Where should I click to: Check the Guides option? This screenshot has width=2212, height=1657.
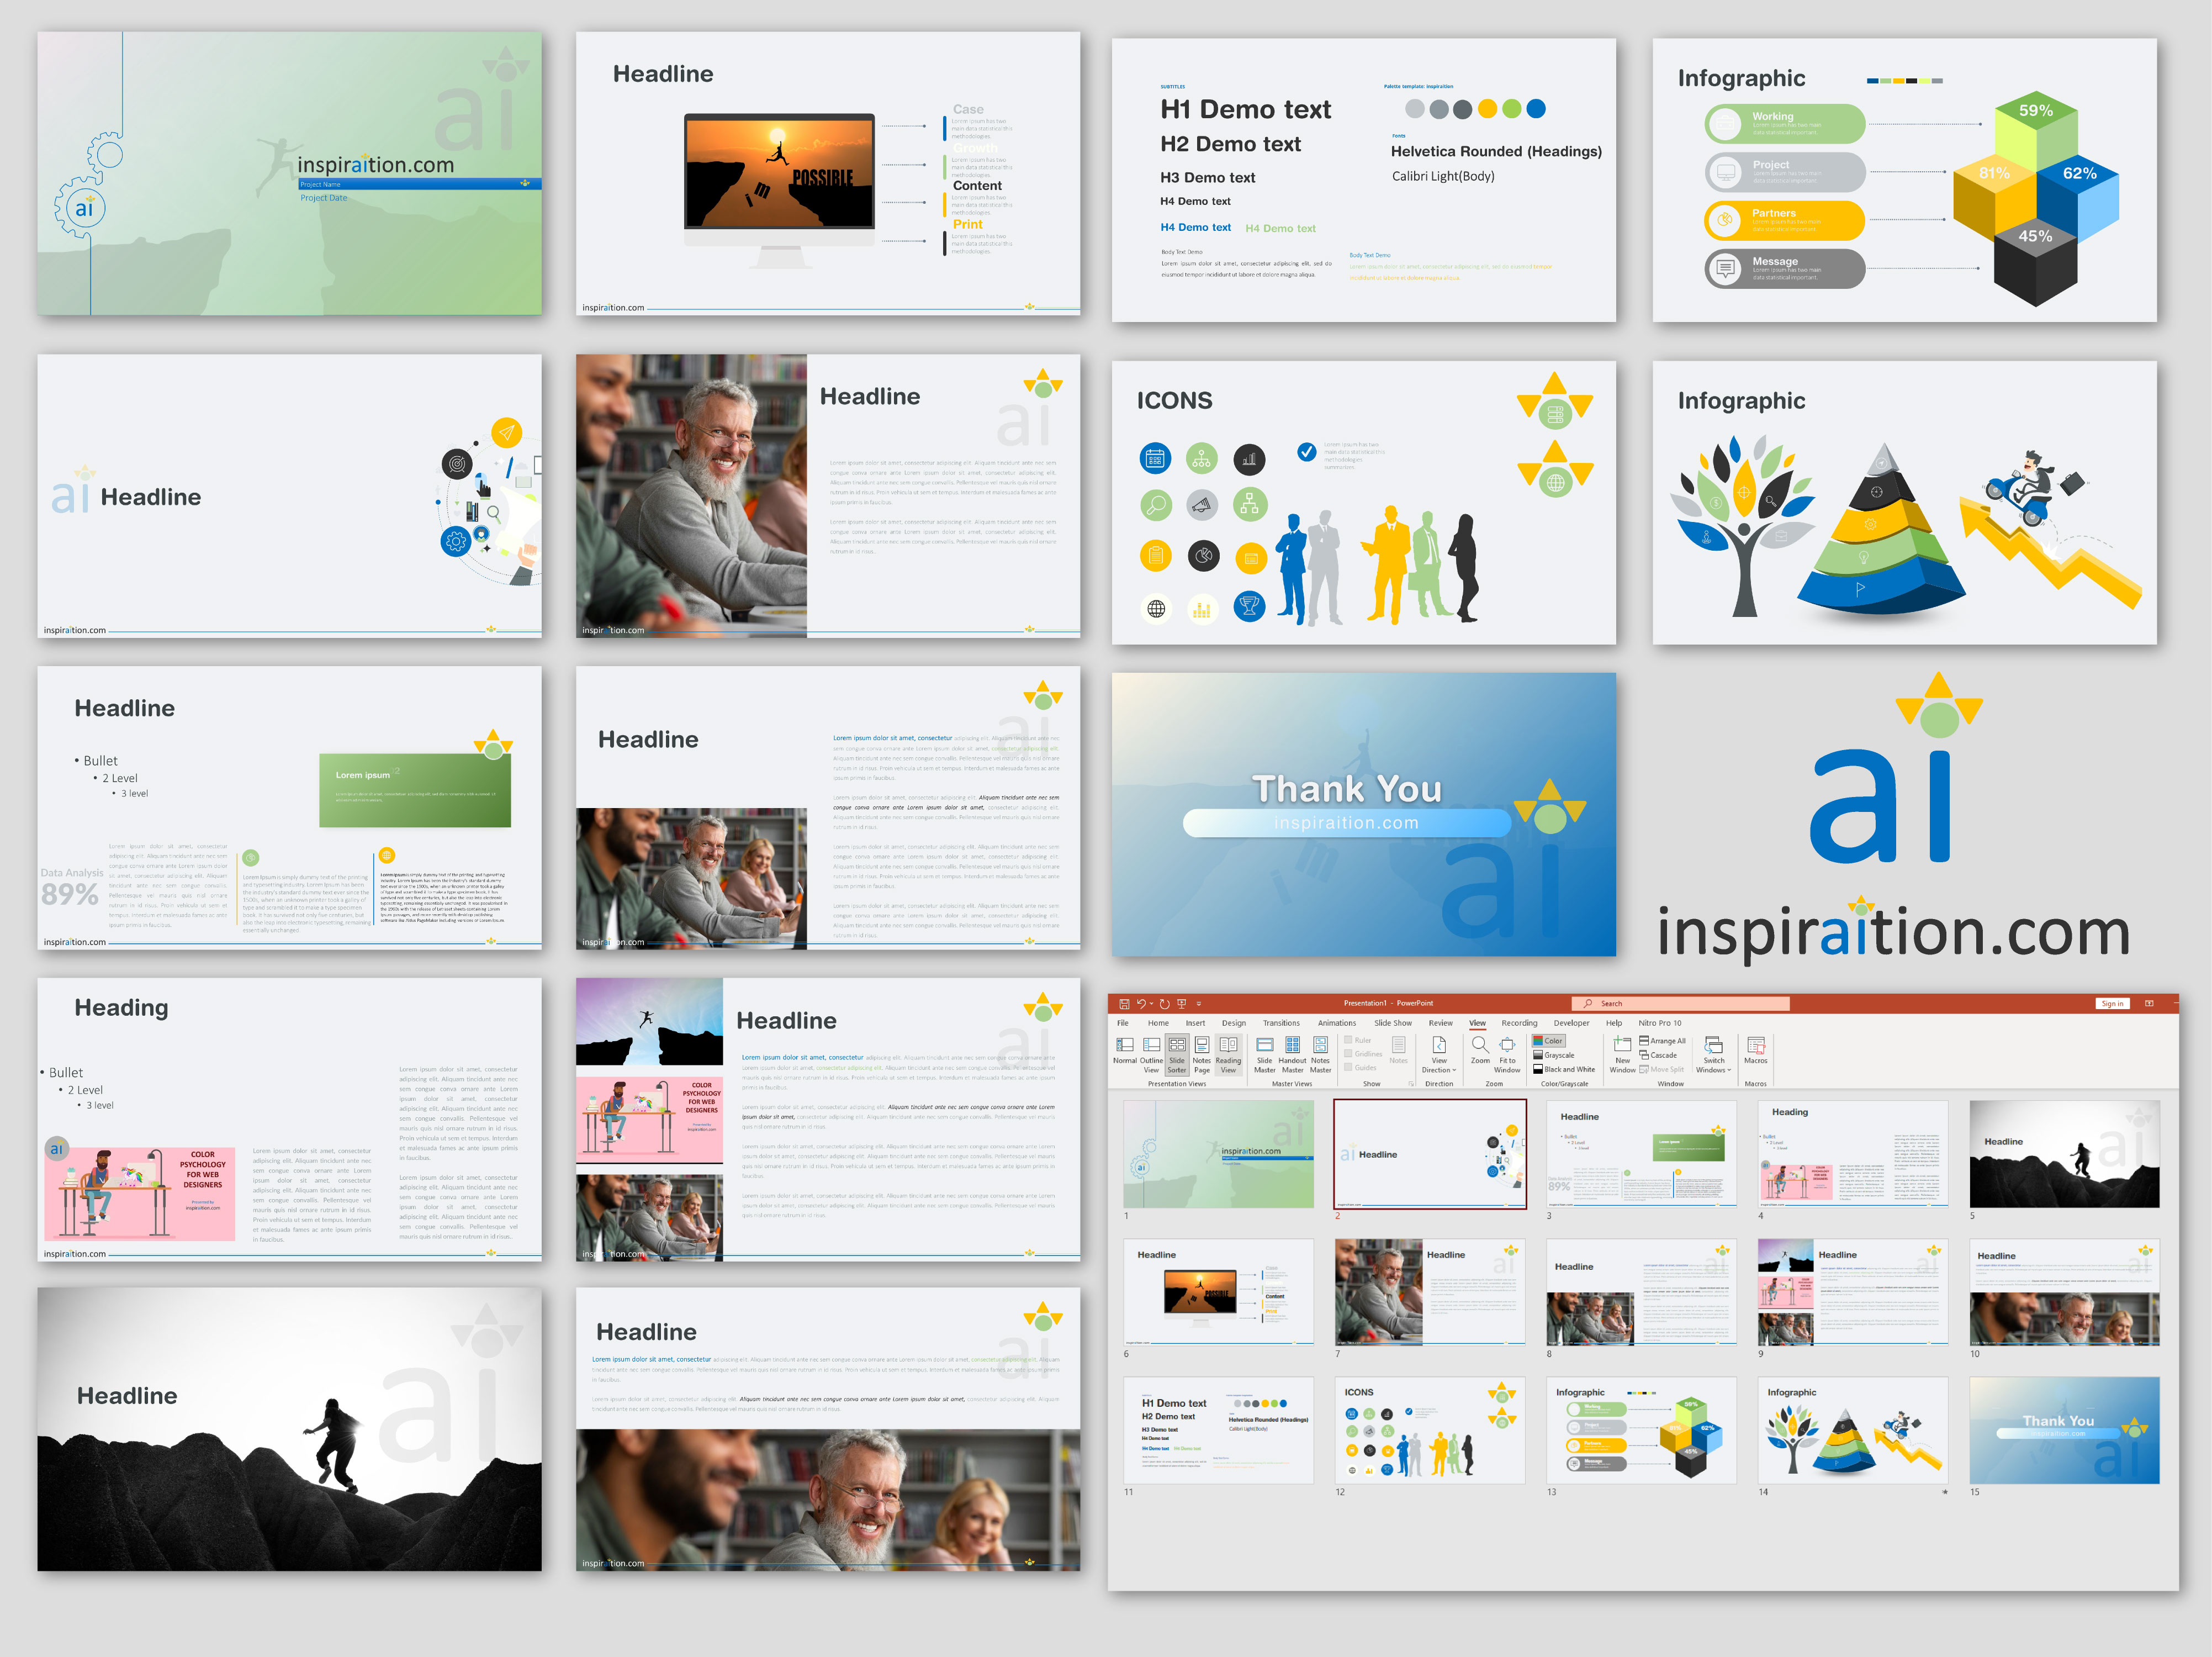click(x=1349, y=1067)
